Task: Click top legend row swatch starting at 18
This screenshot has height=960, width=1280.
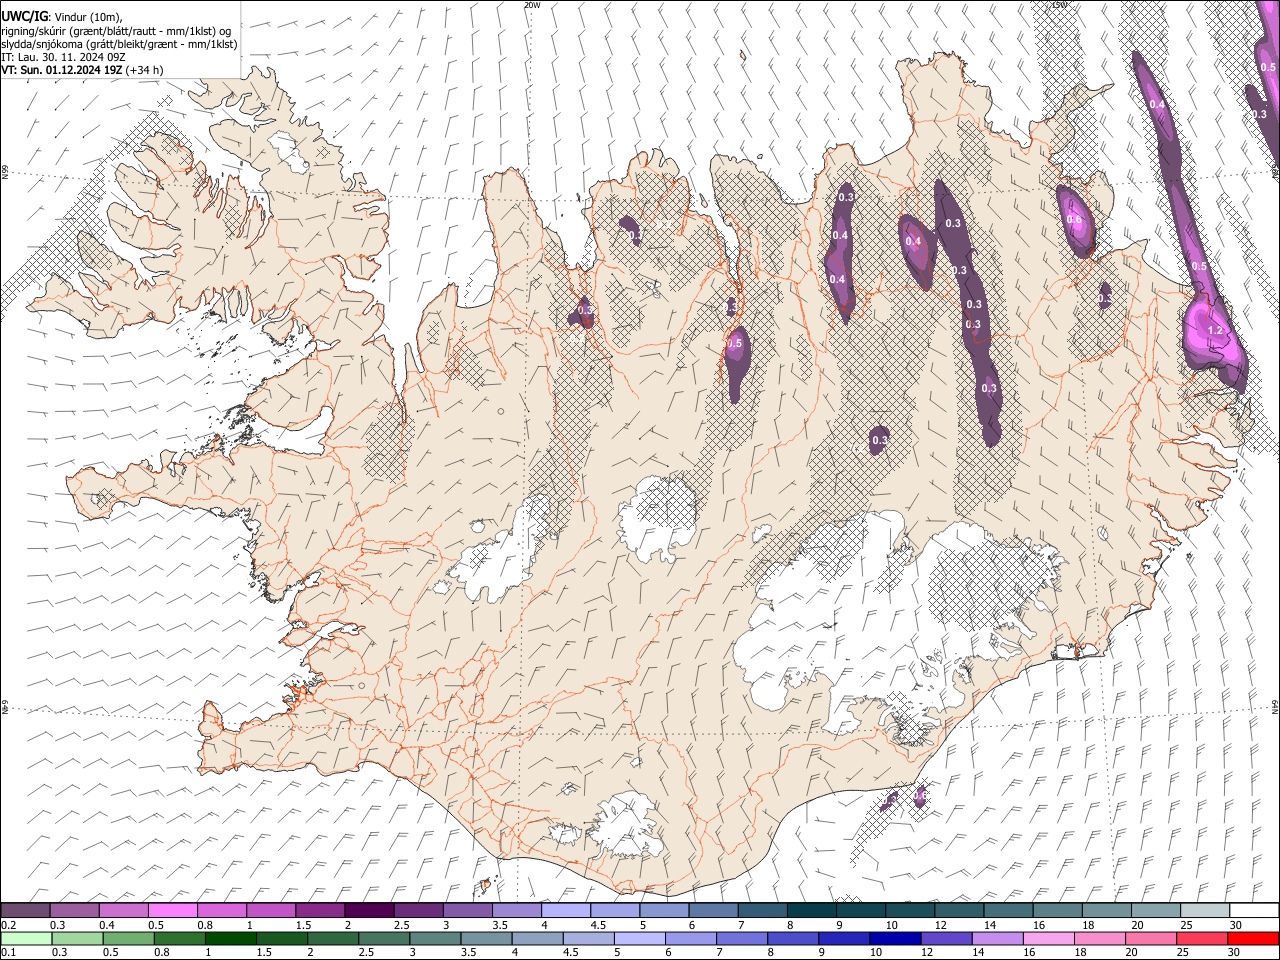Action: tap(1106, 910)
